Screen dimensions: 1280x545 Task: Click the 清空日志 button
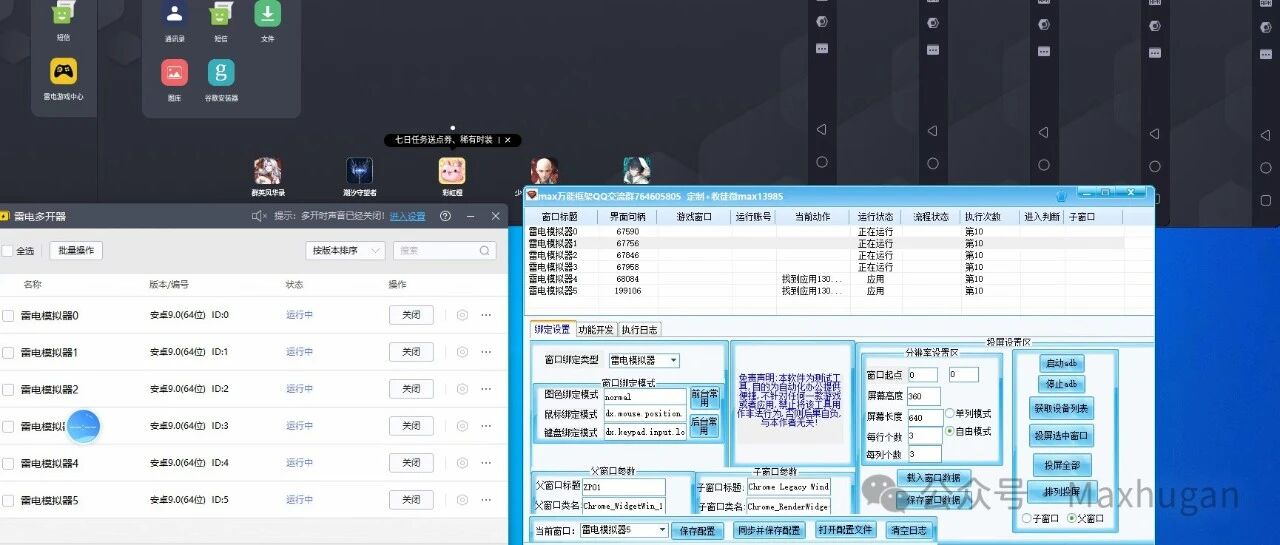[909, 530]
